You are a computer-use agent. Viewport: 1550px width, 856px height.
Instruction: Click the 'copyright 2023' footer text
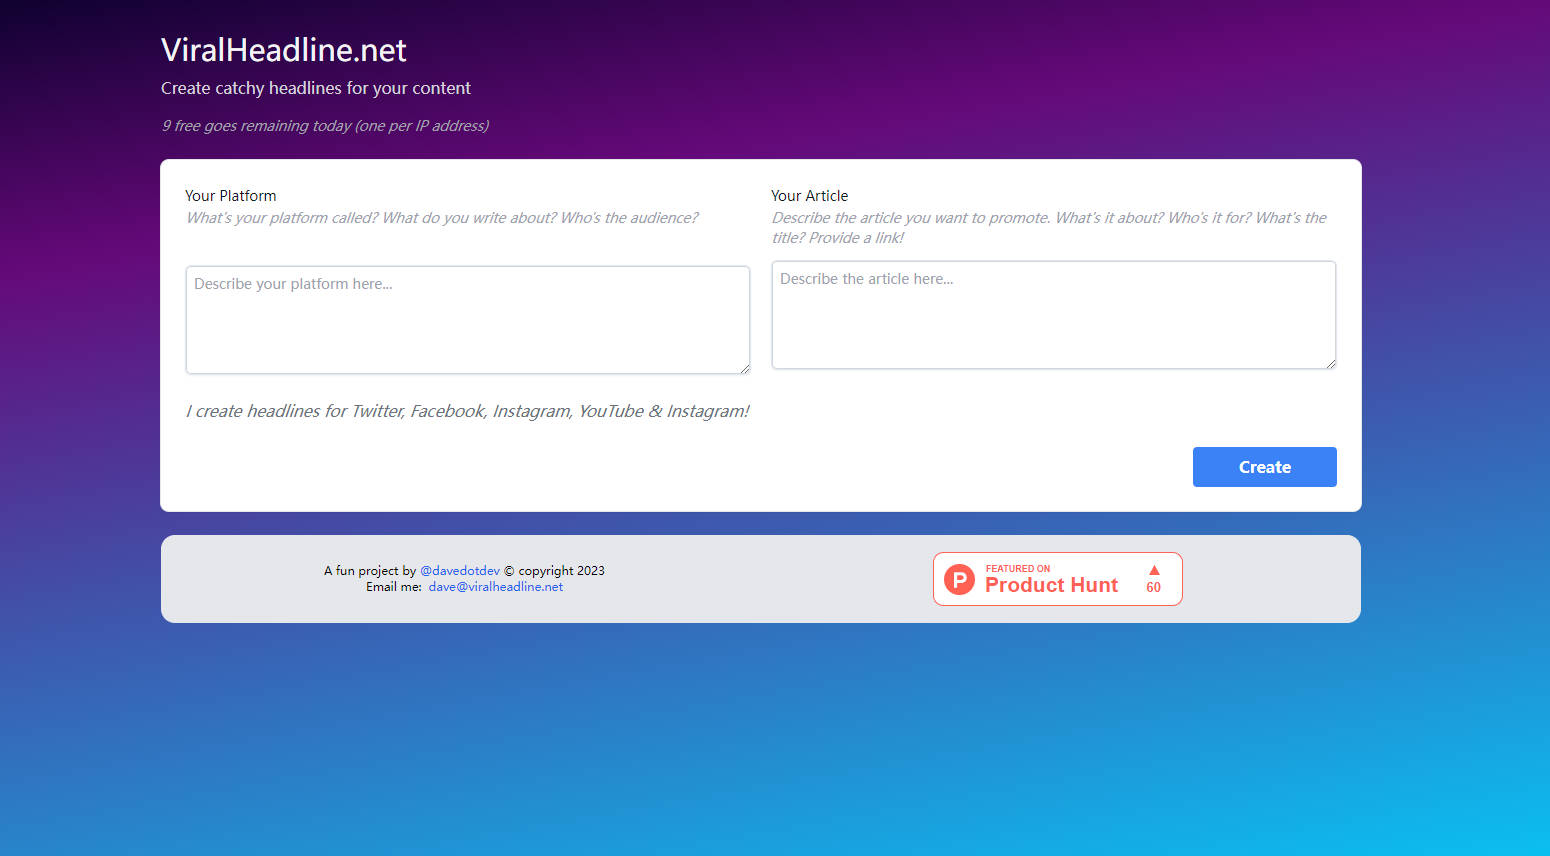click(x=560, y=571)
